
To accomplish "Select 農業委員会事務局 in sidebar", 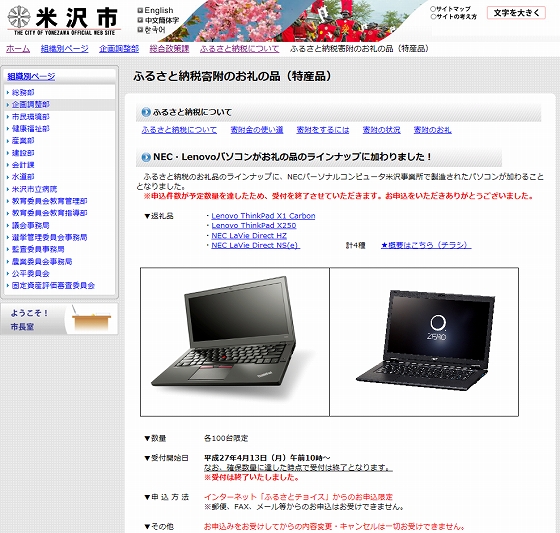I will tap(42, 261).
